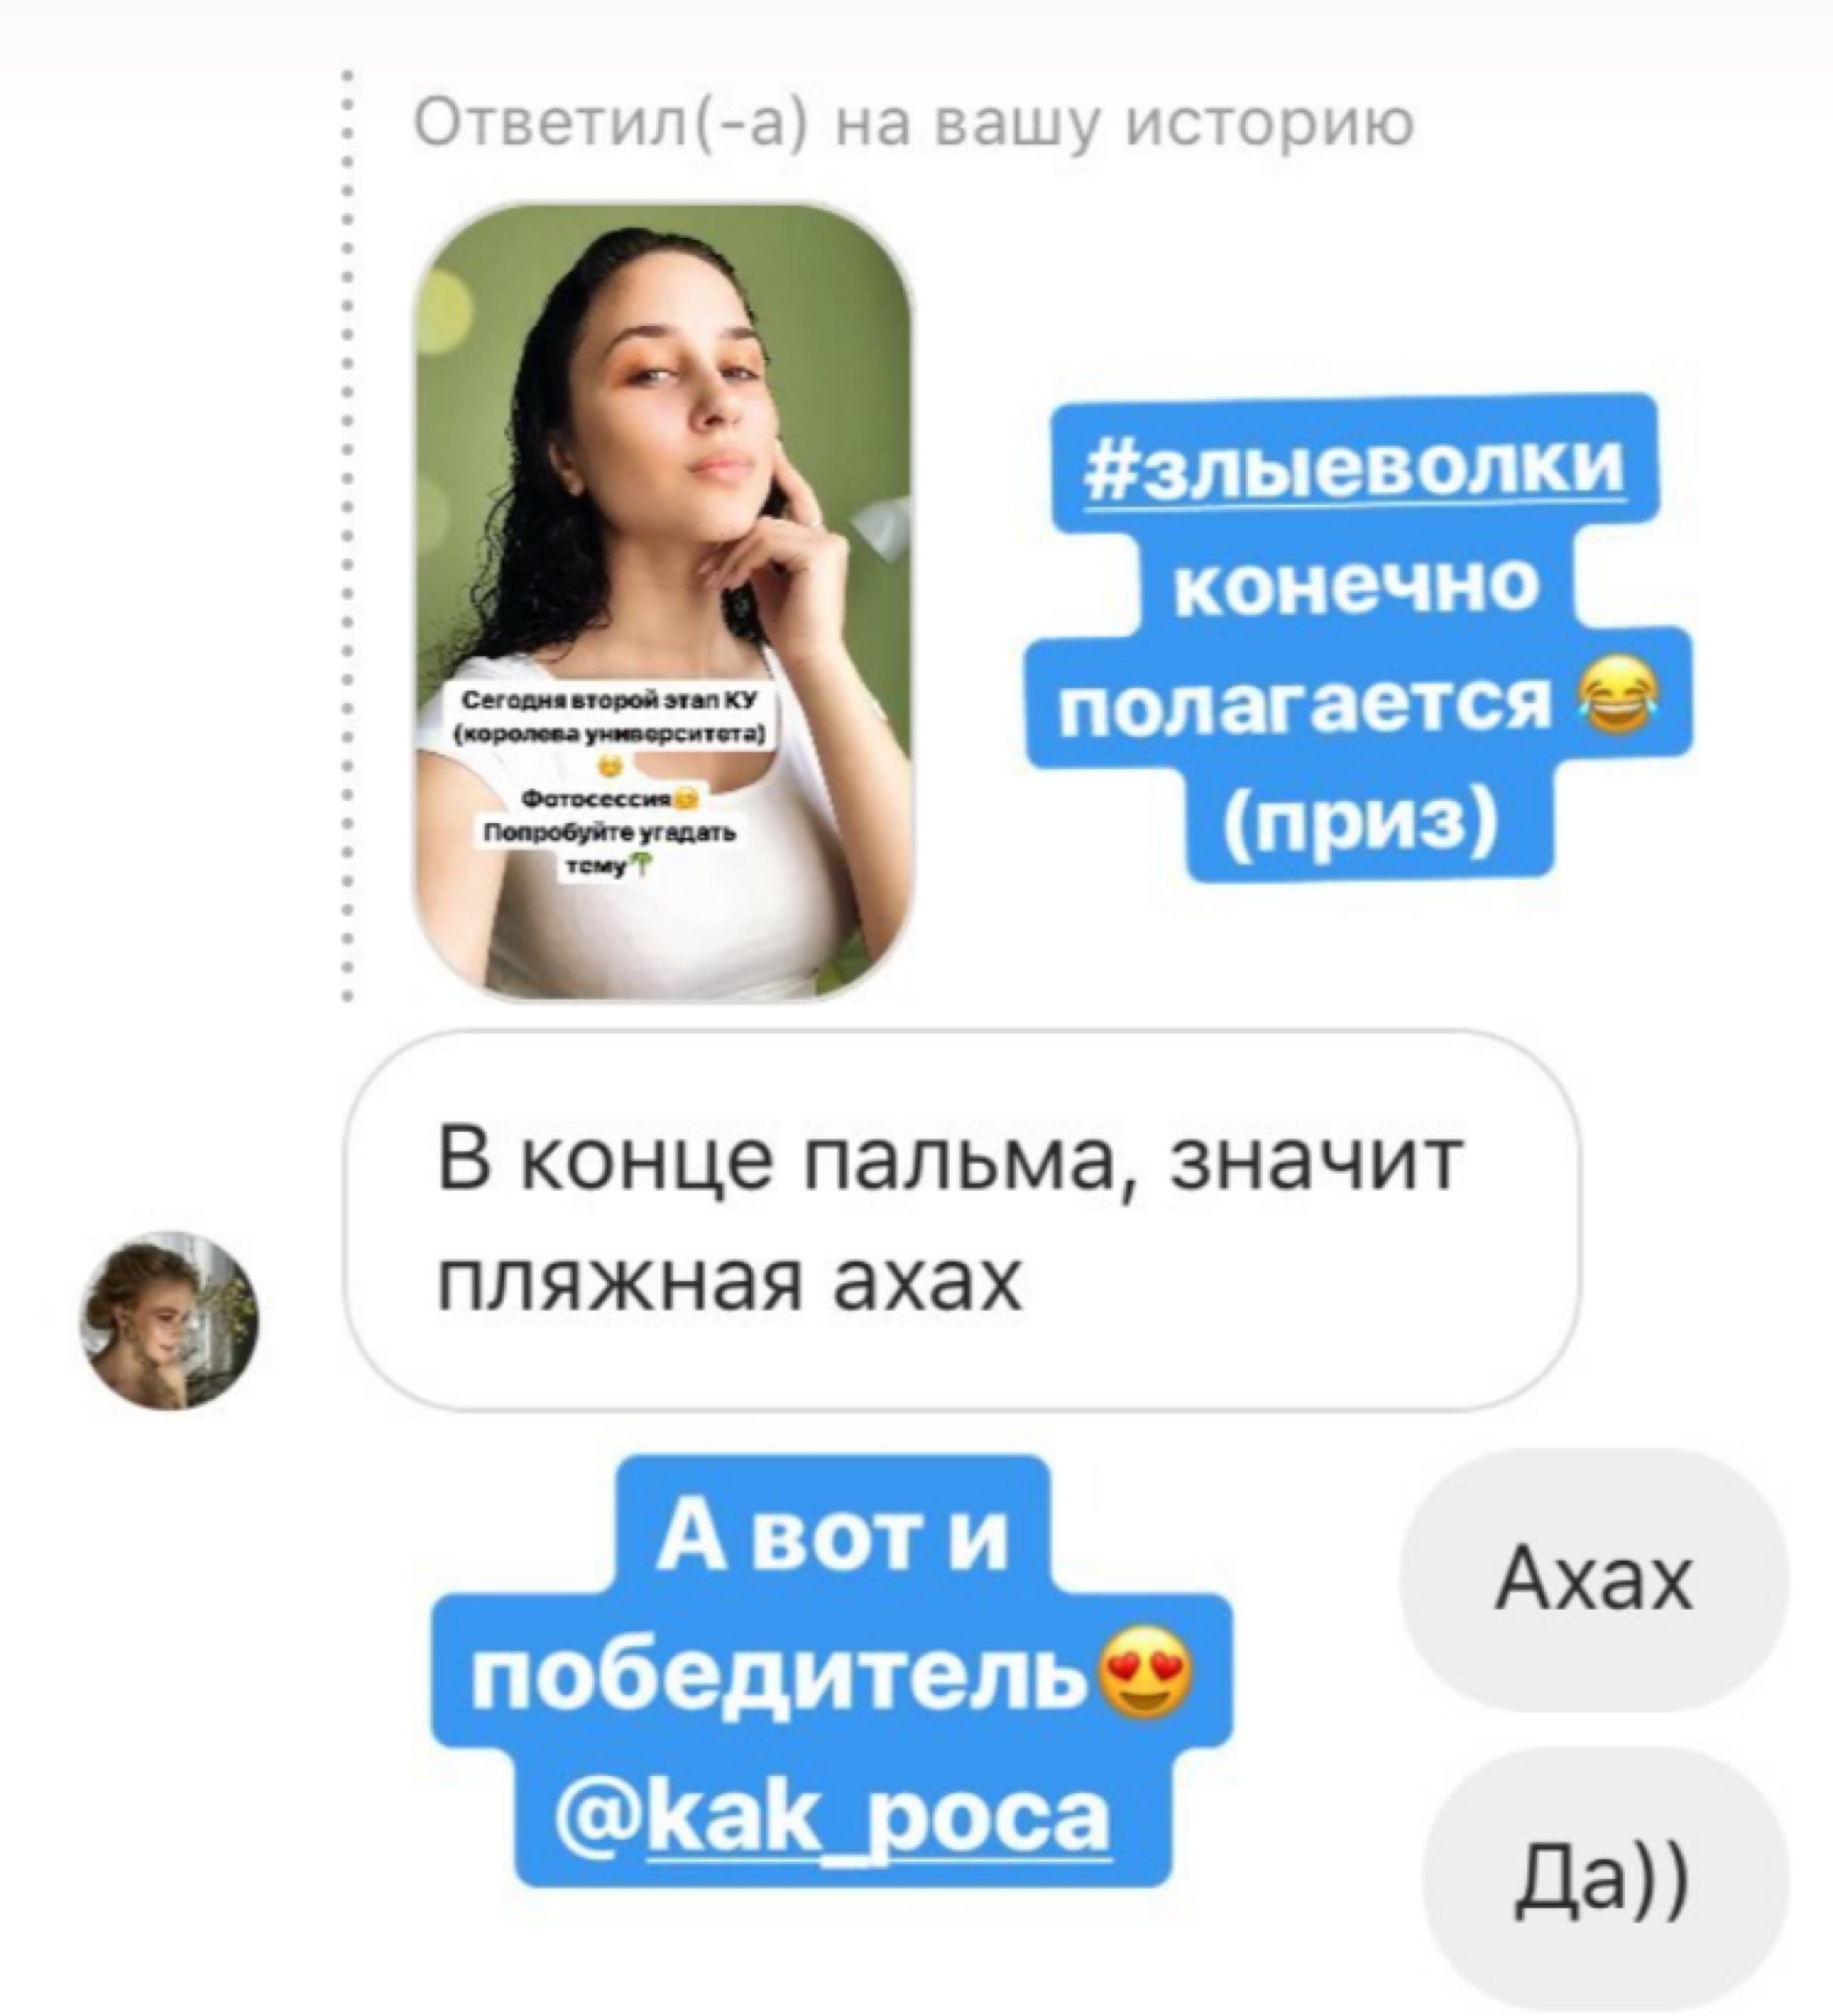Open the replied story photo thumbnail

663,601
